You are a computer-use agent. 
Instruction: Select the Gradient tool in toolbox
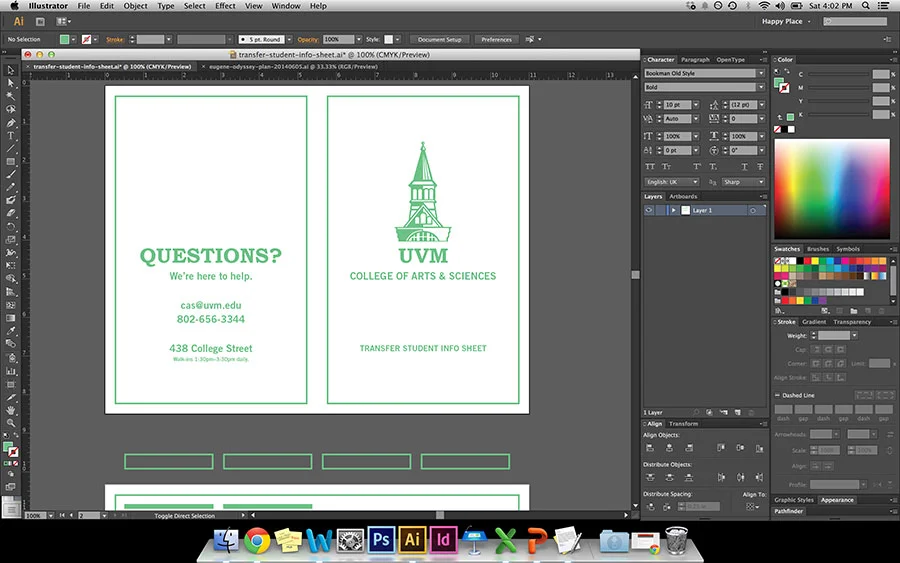[10, 318]
